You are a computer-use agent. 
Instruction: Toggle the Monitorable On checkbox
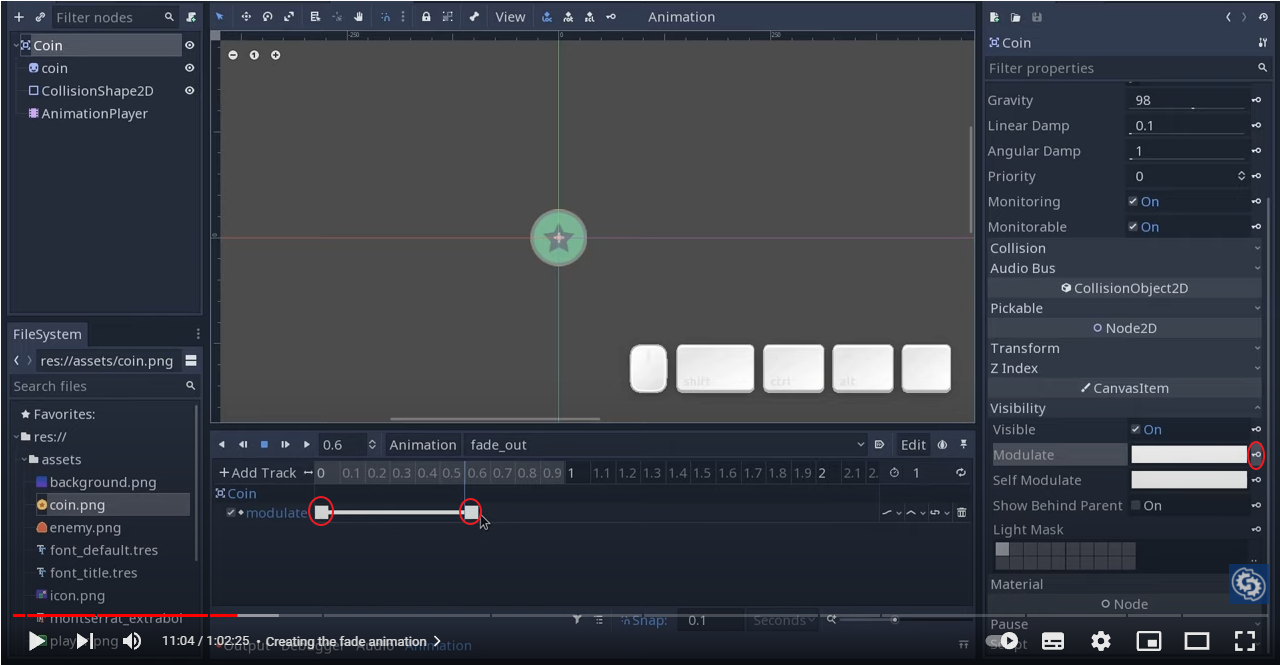point(1133,227)
